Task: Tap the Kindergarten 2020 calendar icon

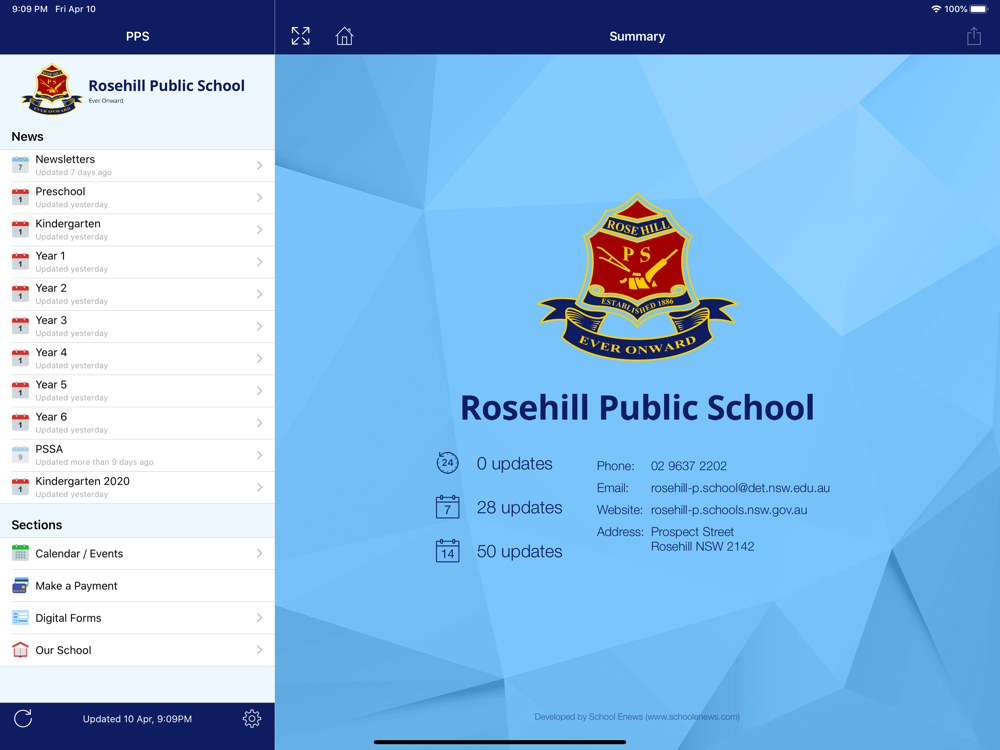Action: [20, 487]
